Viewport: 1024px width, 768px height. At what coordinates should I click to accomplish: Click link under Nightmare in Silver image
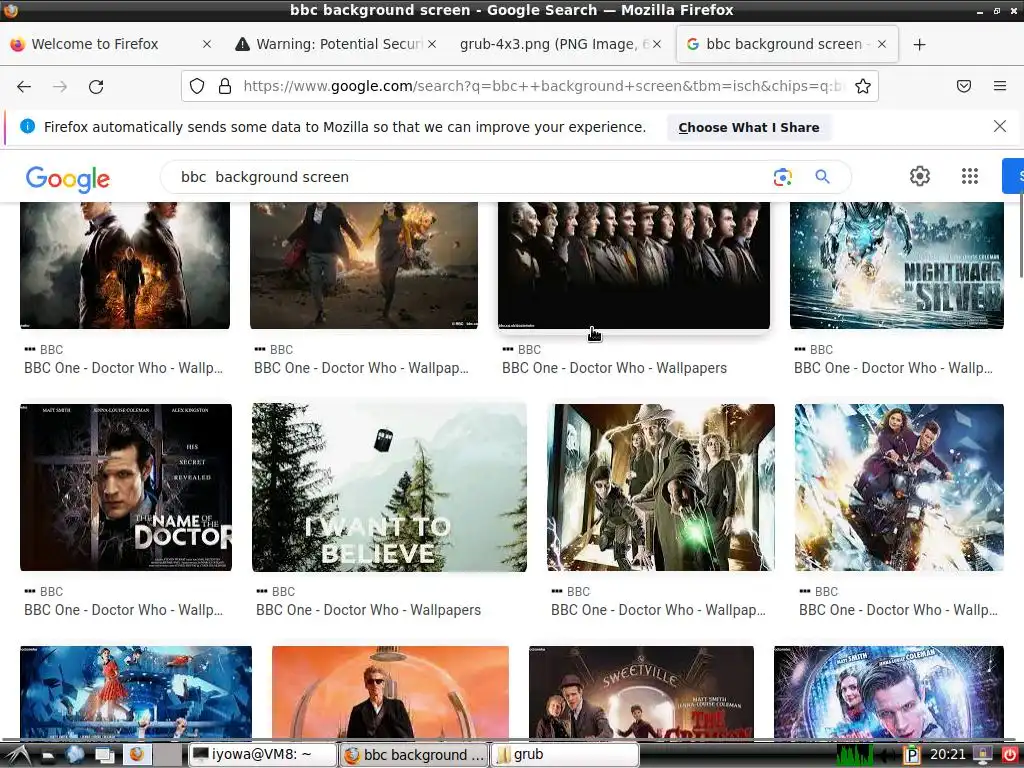(x=893, y=368)
